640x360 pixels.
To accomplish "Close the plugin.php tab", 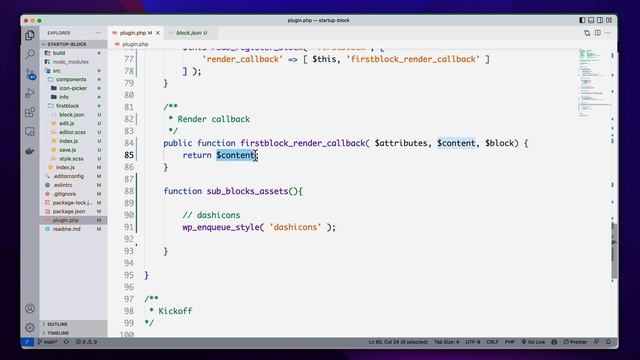I will (158, 33).
